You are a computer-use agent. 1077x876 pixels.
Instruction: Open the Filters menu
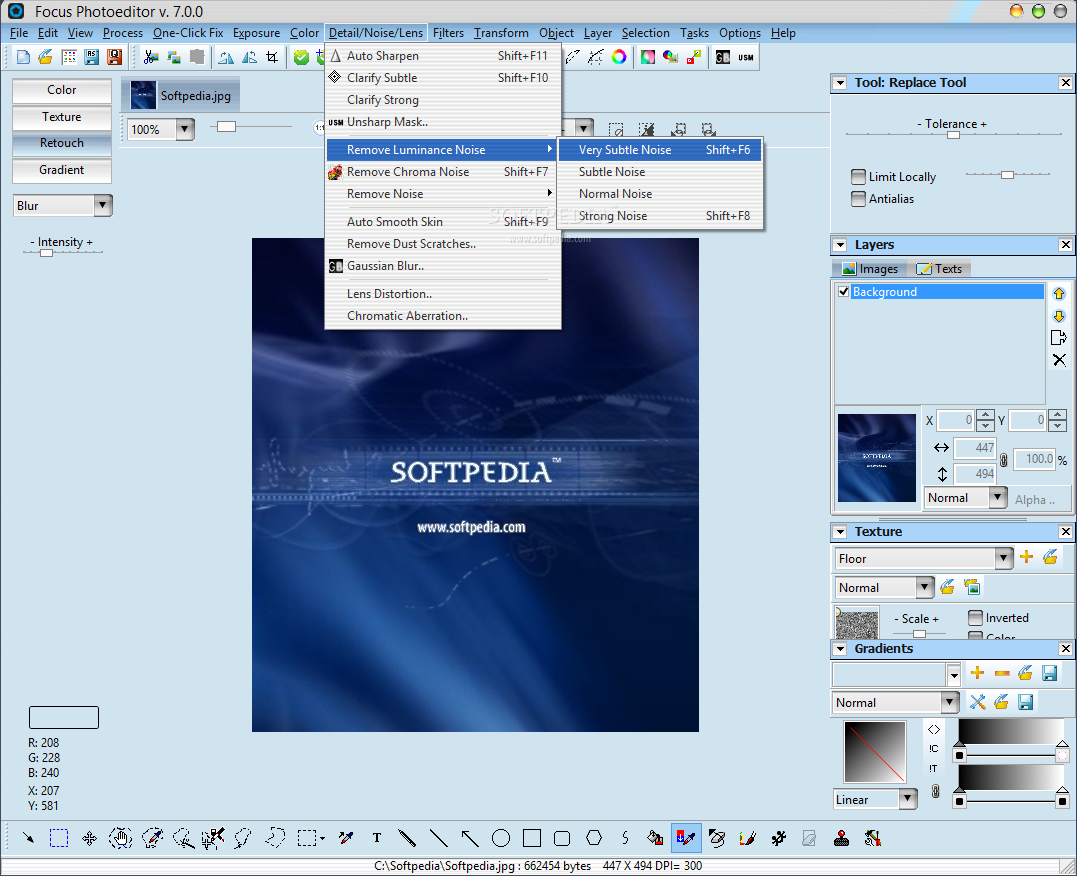[x=448, y=33]
